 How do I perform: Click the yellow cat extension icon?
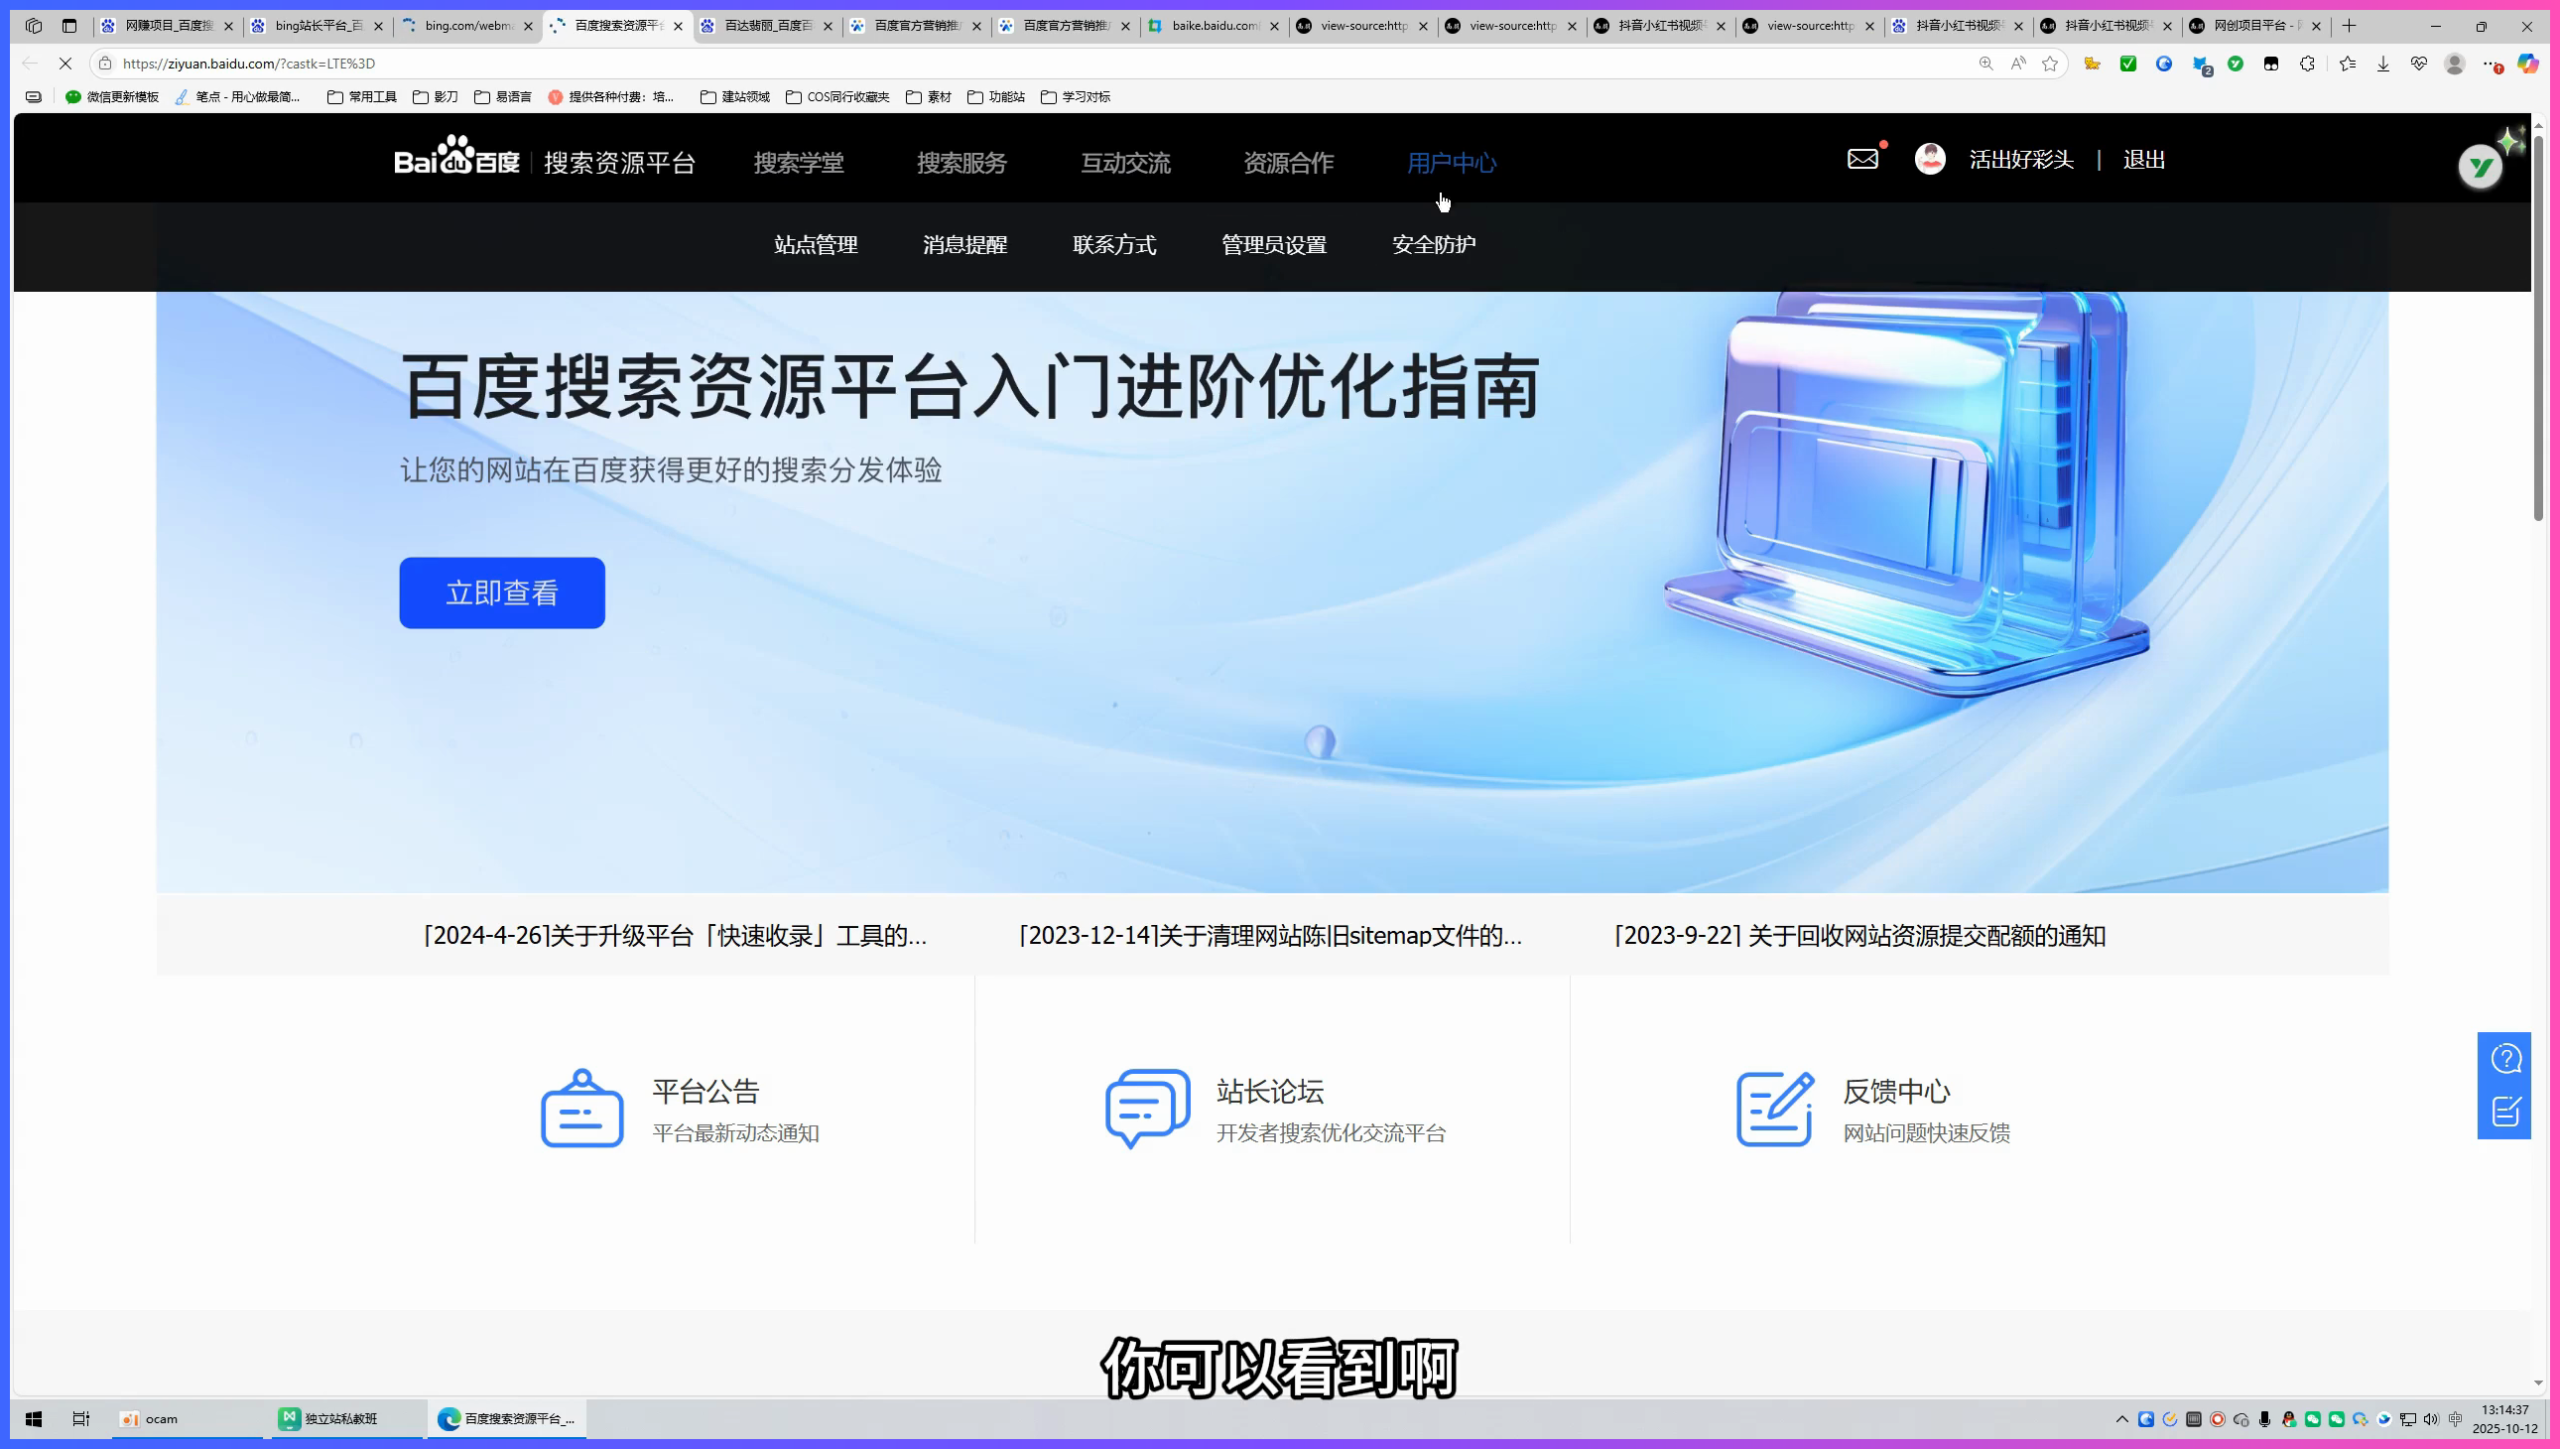(2092, 63)
